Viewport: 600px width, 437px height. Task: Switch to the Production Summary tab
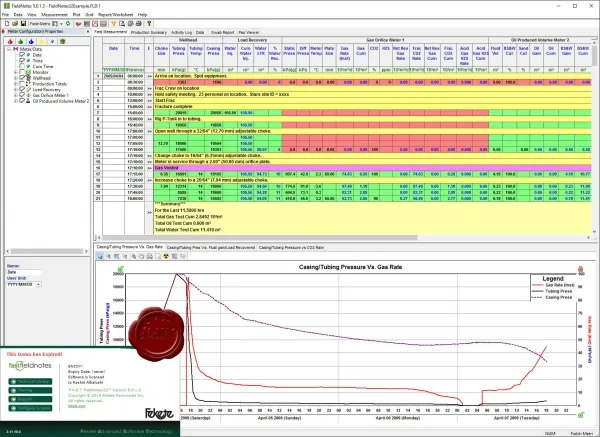[148, 33]
